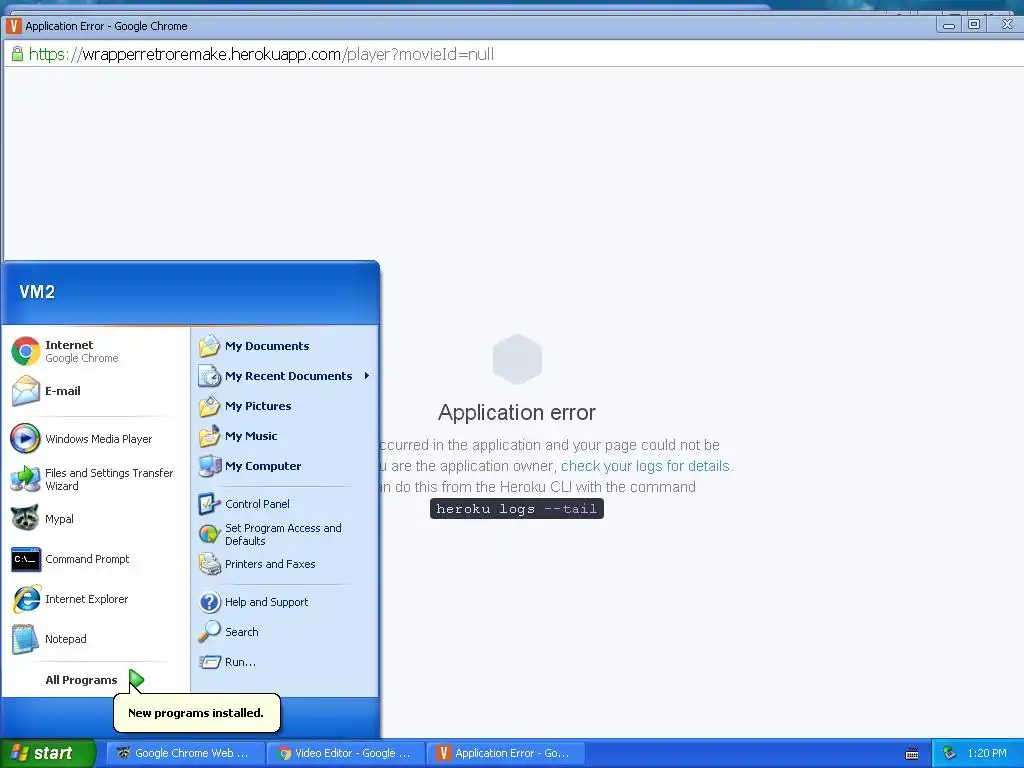Open Files and Settings Transfer Wizard icon
The image size is (1024, 768).
[x=26, y=479]
